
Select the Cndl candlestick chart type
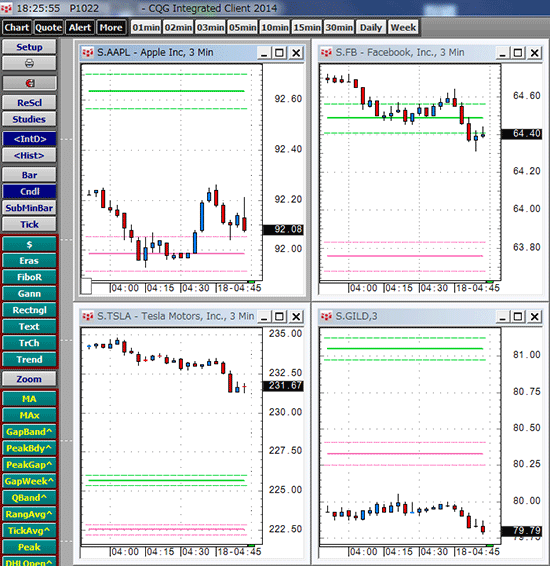(x=29, y=191)
